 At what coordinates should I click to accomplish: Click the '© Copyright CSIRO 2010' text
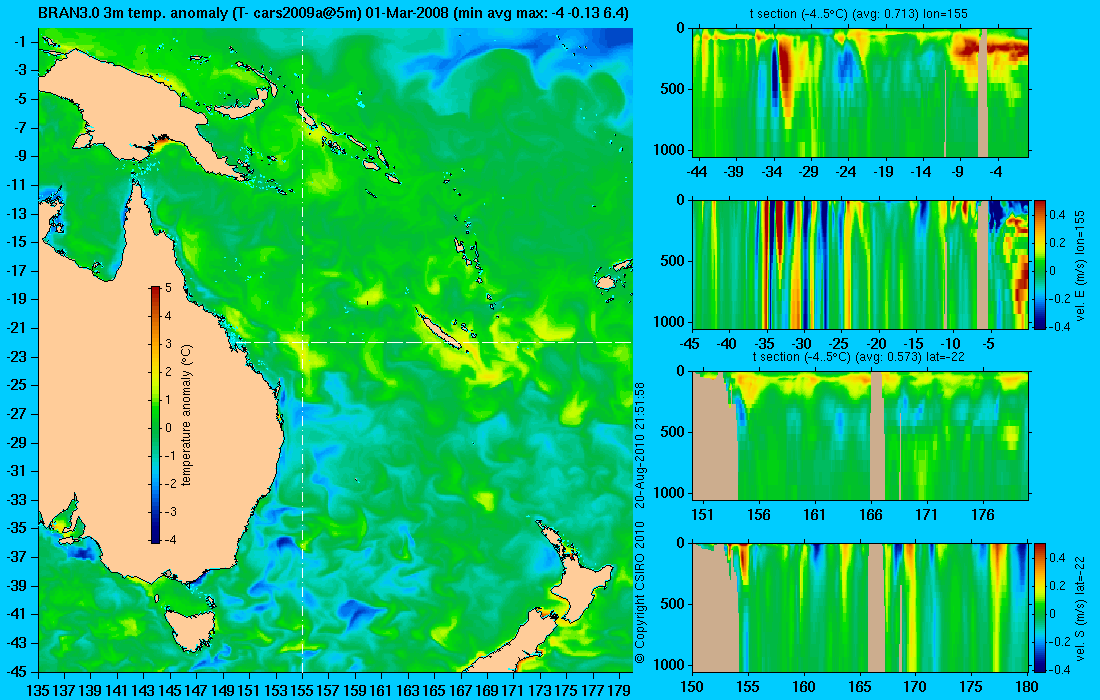[x=639, y=591]
